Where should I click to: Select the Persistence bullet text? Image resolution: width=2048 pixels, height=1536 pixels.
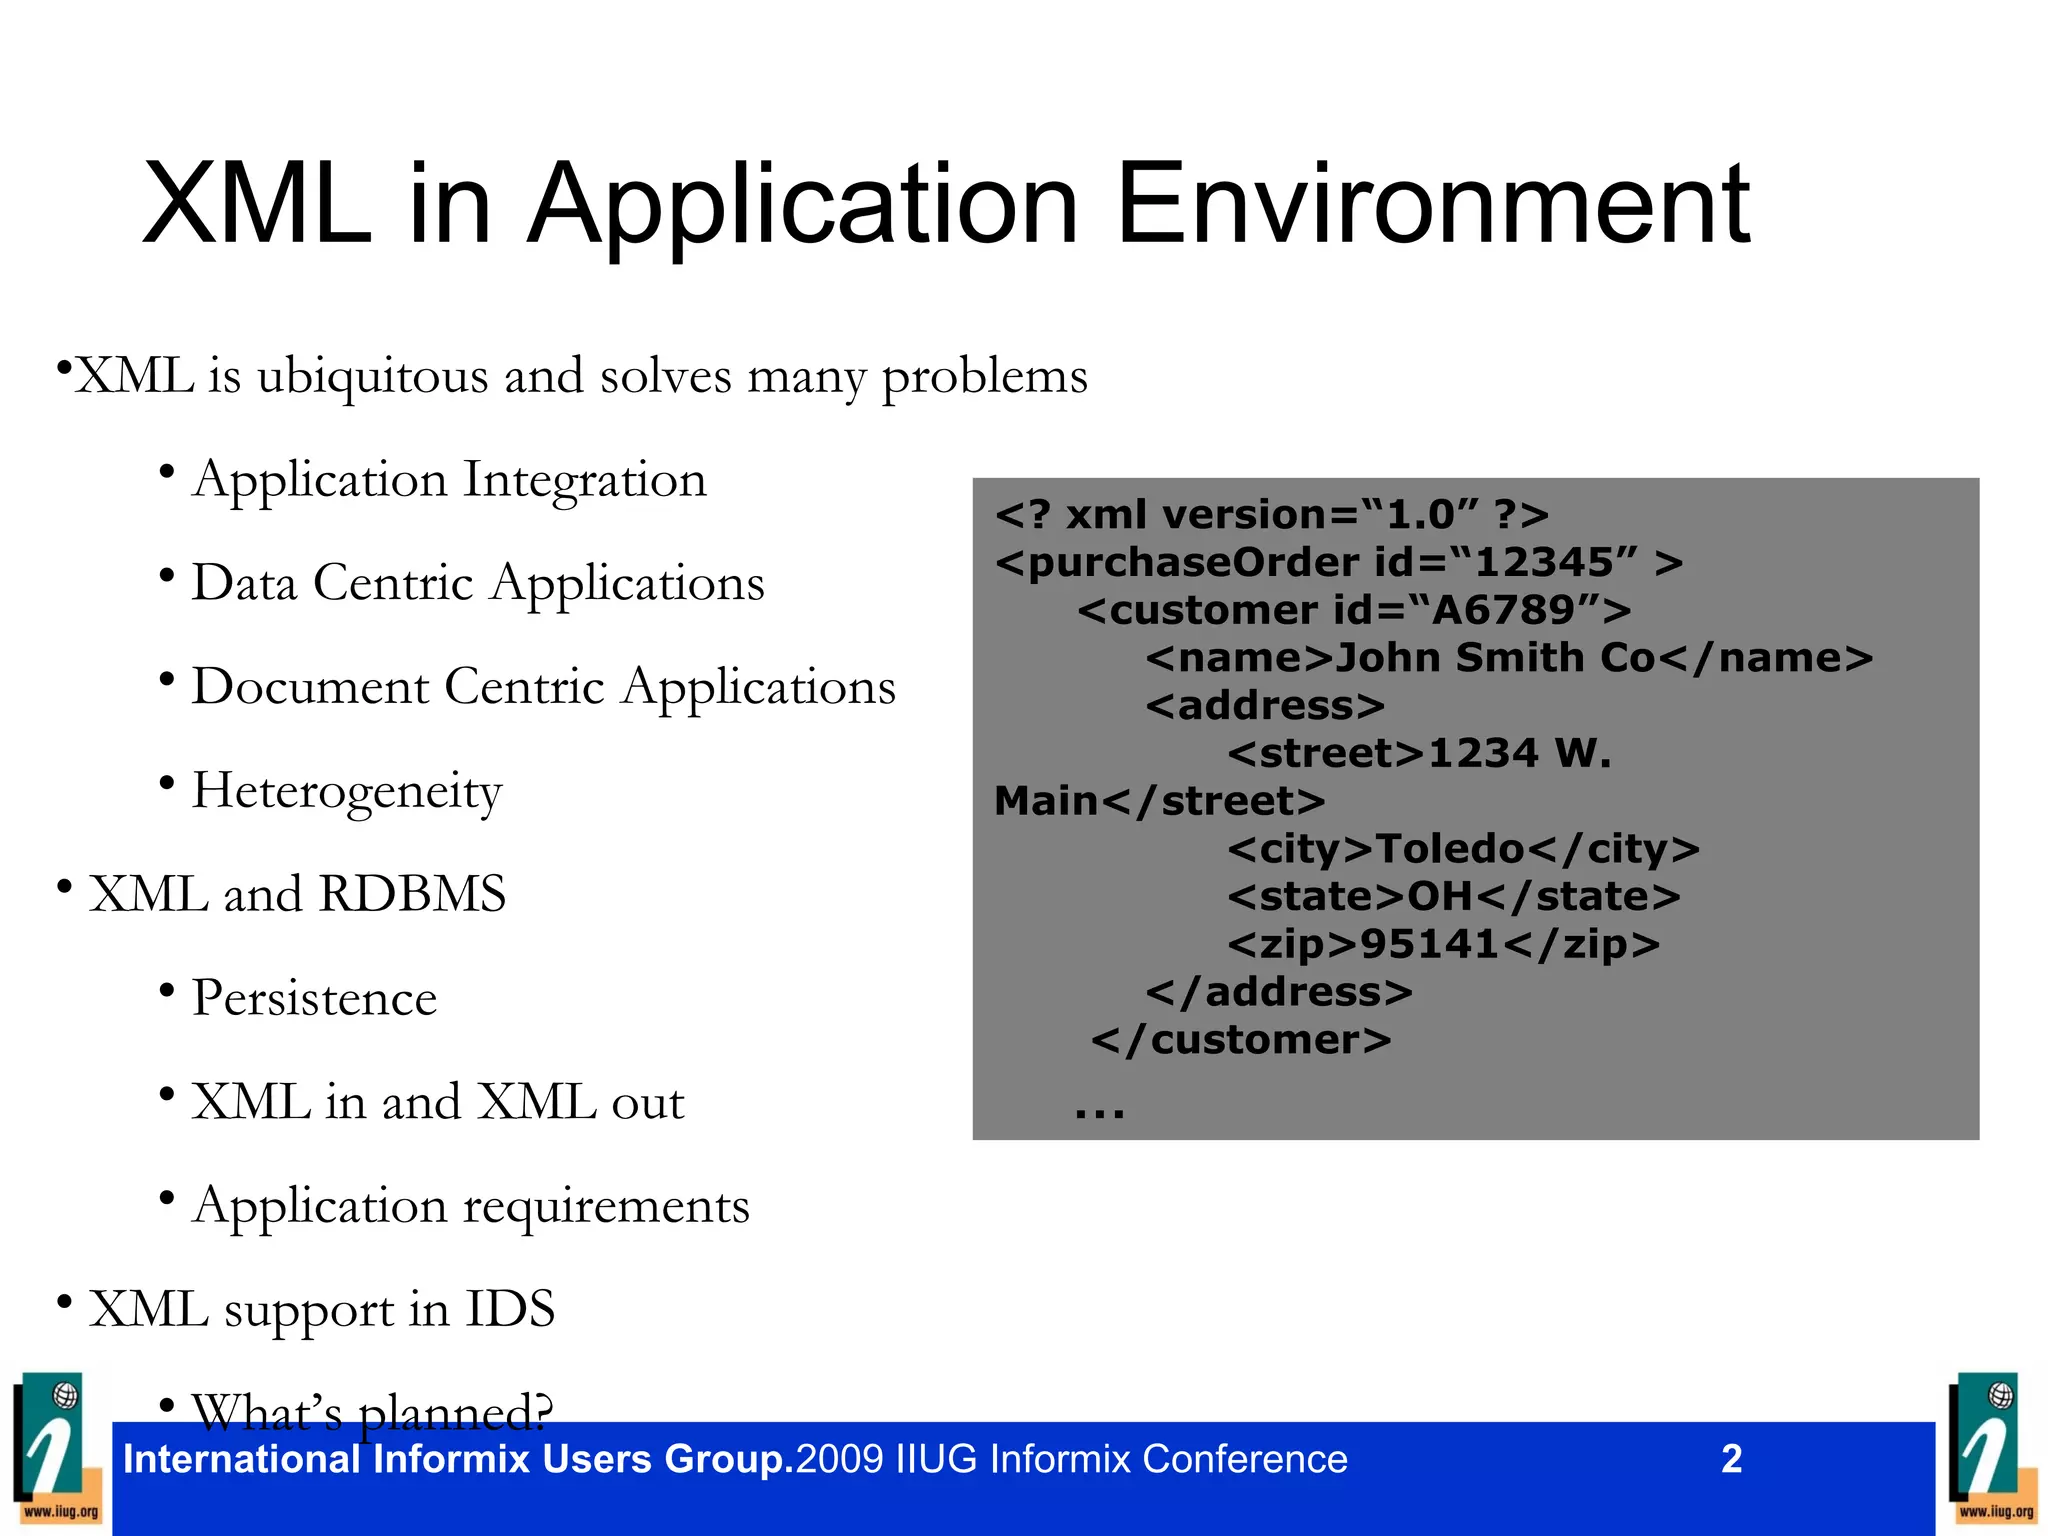pos(314,998)
